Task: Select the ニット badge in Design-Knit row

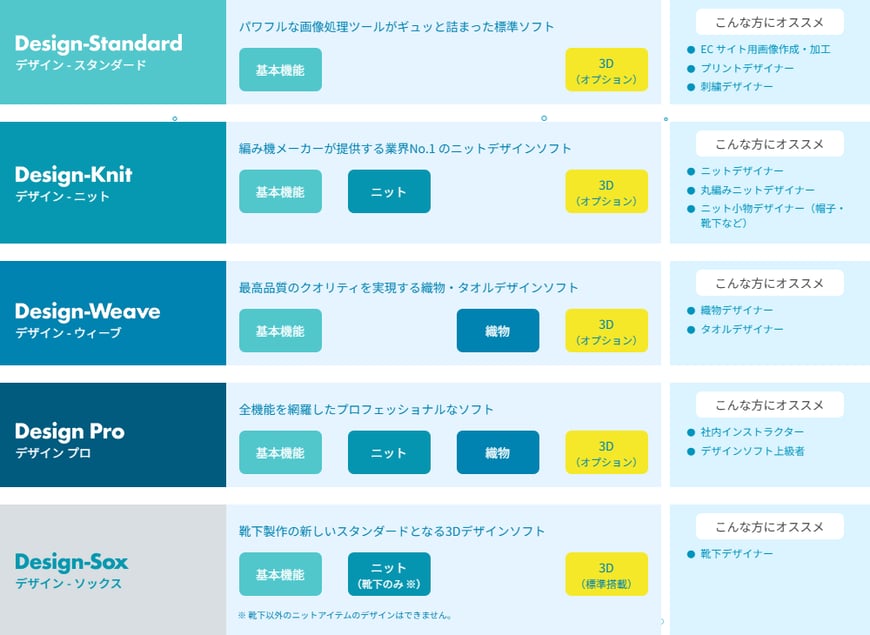Action: (389, 192)
